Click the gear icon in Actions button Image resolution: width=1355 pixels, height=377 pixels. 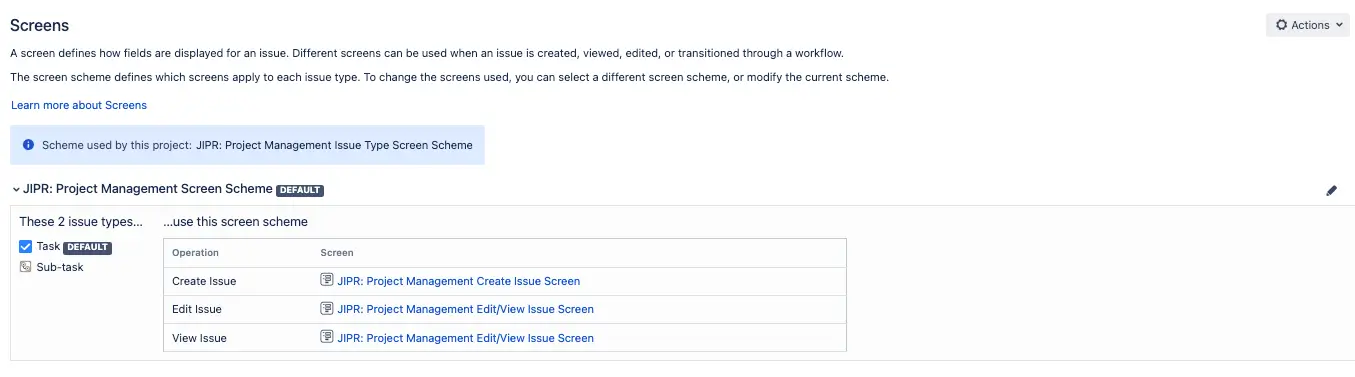pos(1281,25)
